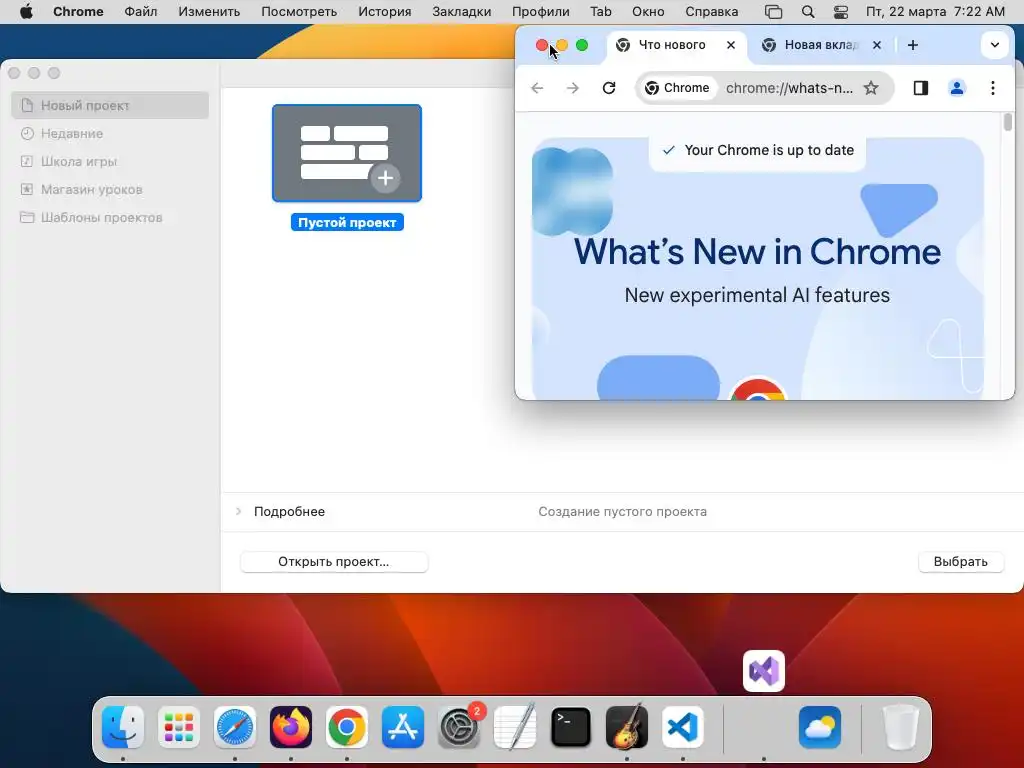Open System Settings from the Dock

pos(458,727)
